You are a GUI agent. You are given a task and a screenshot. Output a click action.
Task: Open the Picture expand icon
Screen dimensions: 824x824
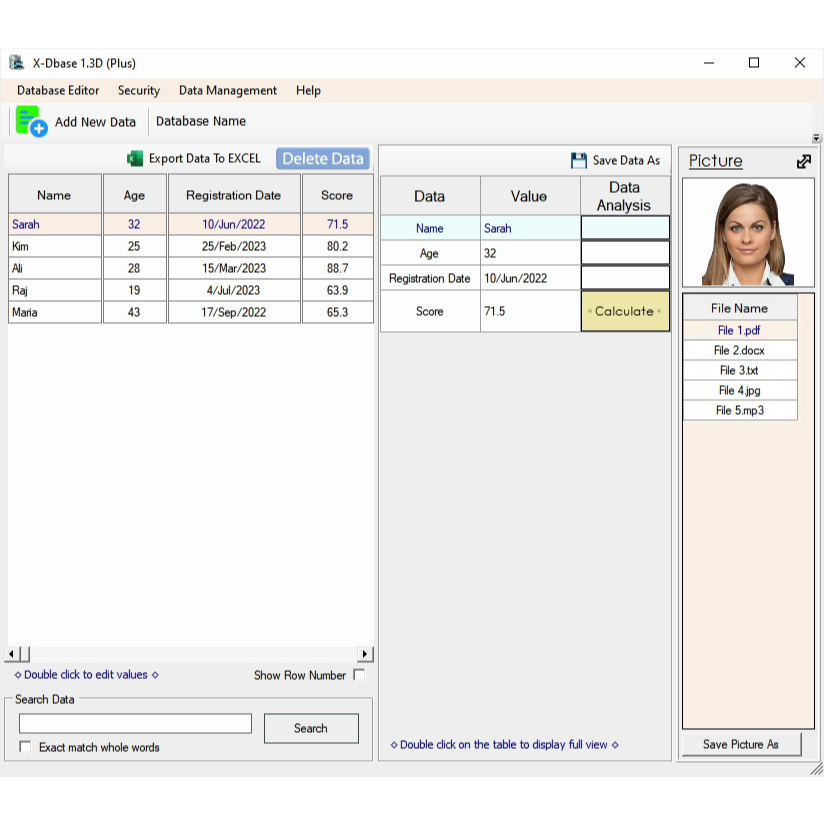point(804,161)
